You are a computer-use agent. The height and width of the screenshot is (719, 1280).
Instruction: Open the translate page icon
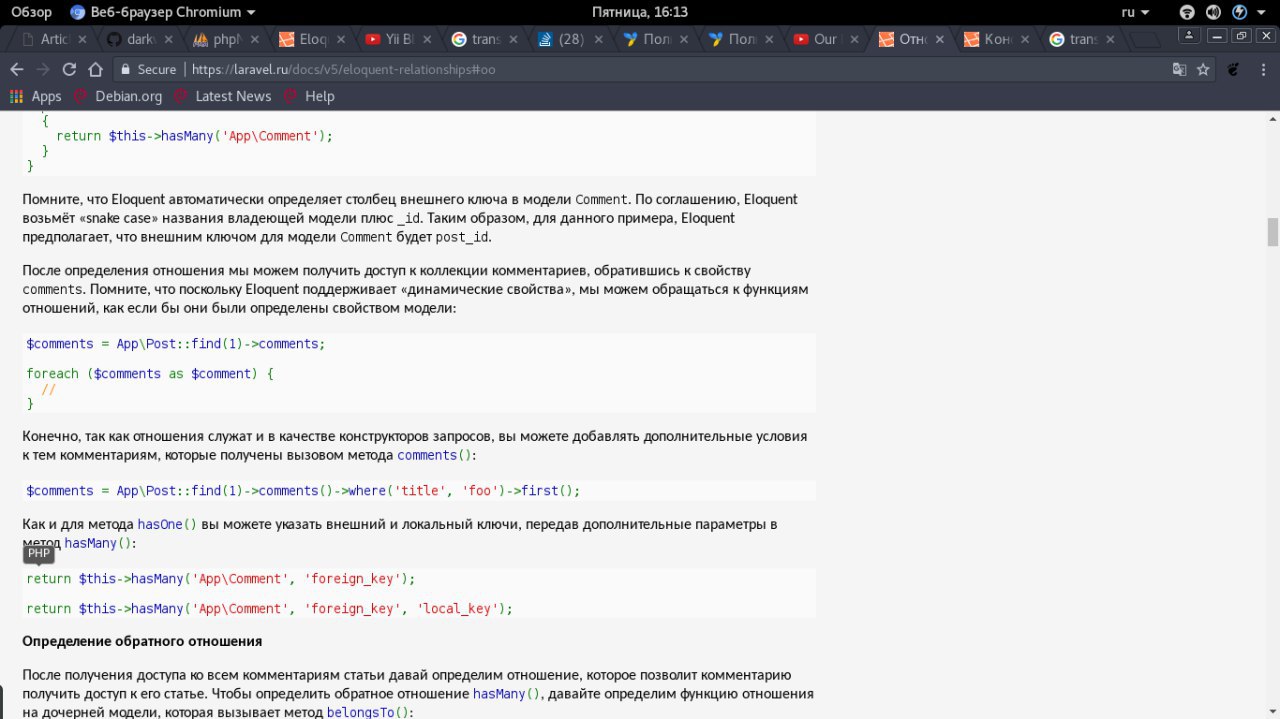(1180, 70)
